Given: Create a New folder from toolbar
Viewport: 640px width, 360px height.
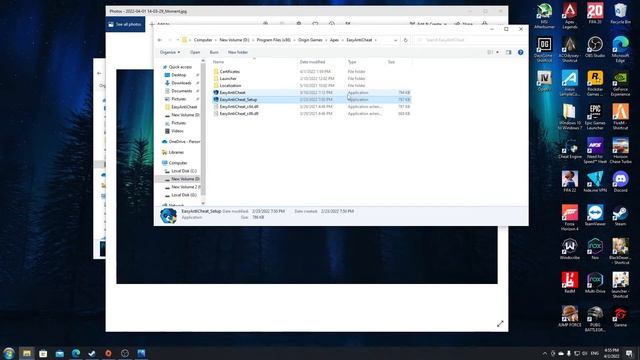Looking at the screenshot, I should (238, 52).
